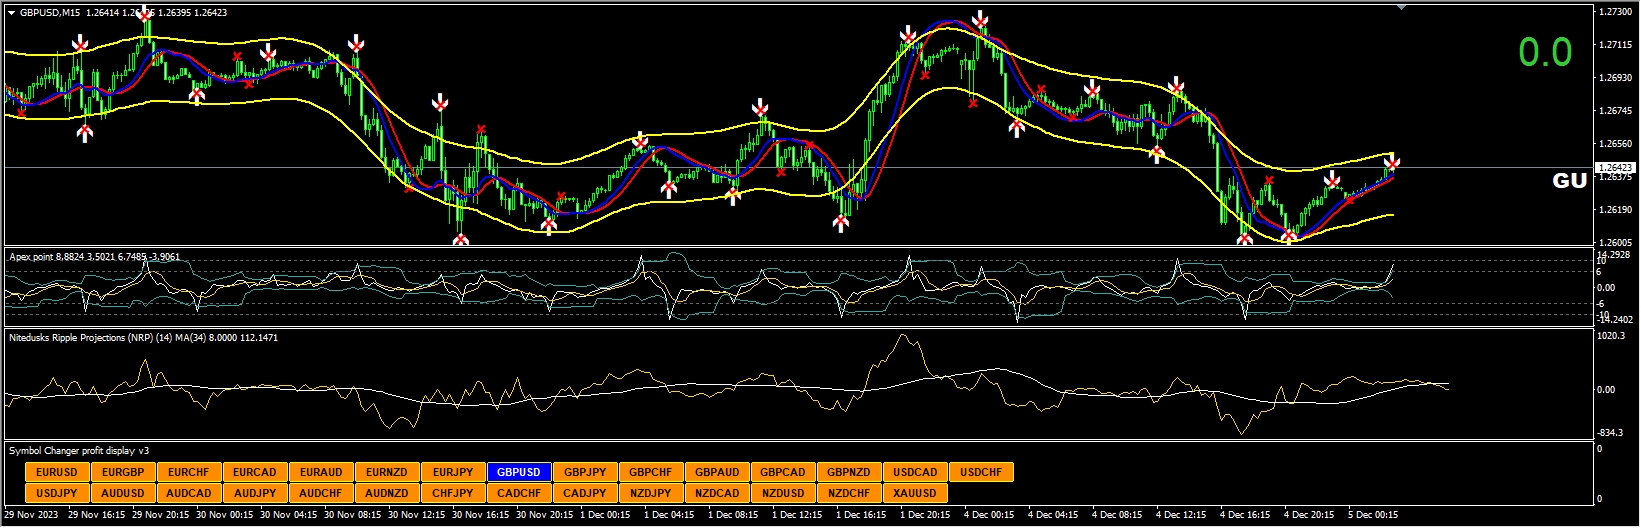Select the AUDUSD symbol button

123,493
